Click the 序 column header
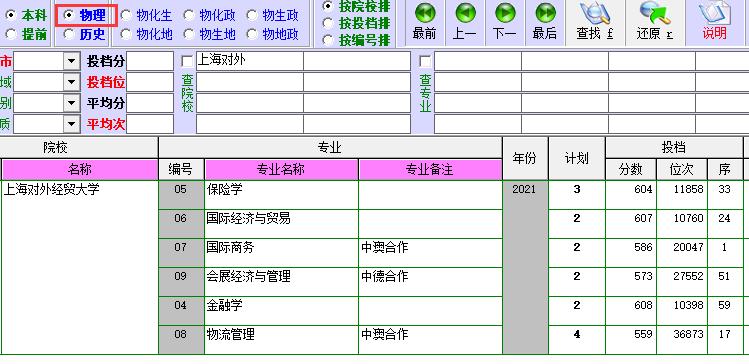Image resolution: width=749 pixels, height=364 pixels. click(x=725, y=170)
